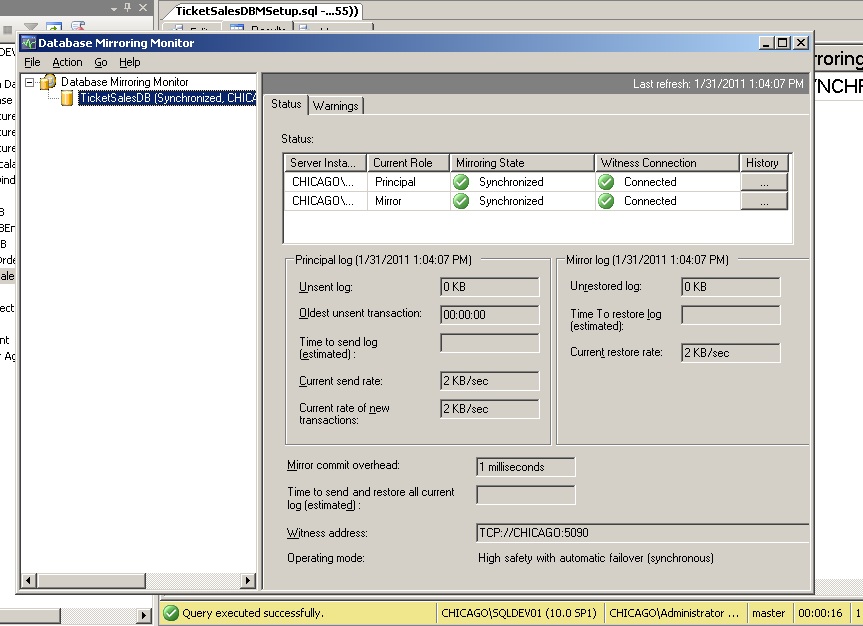Viewport: 863px width, 626px height.
Task: Click the Current send rate field
Action: pyautogui.click(x=490, y=381)
